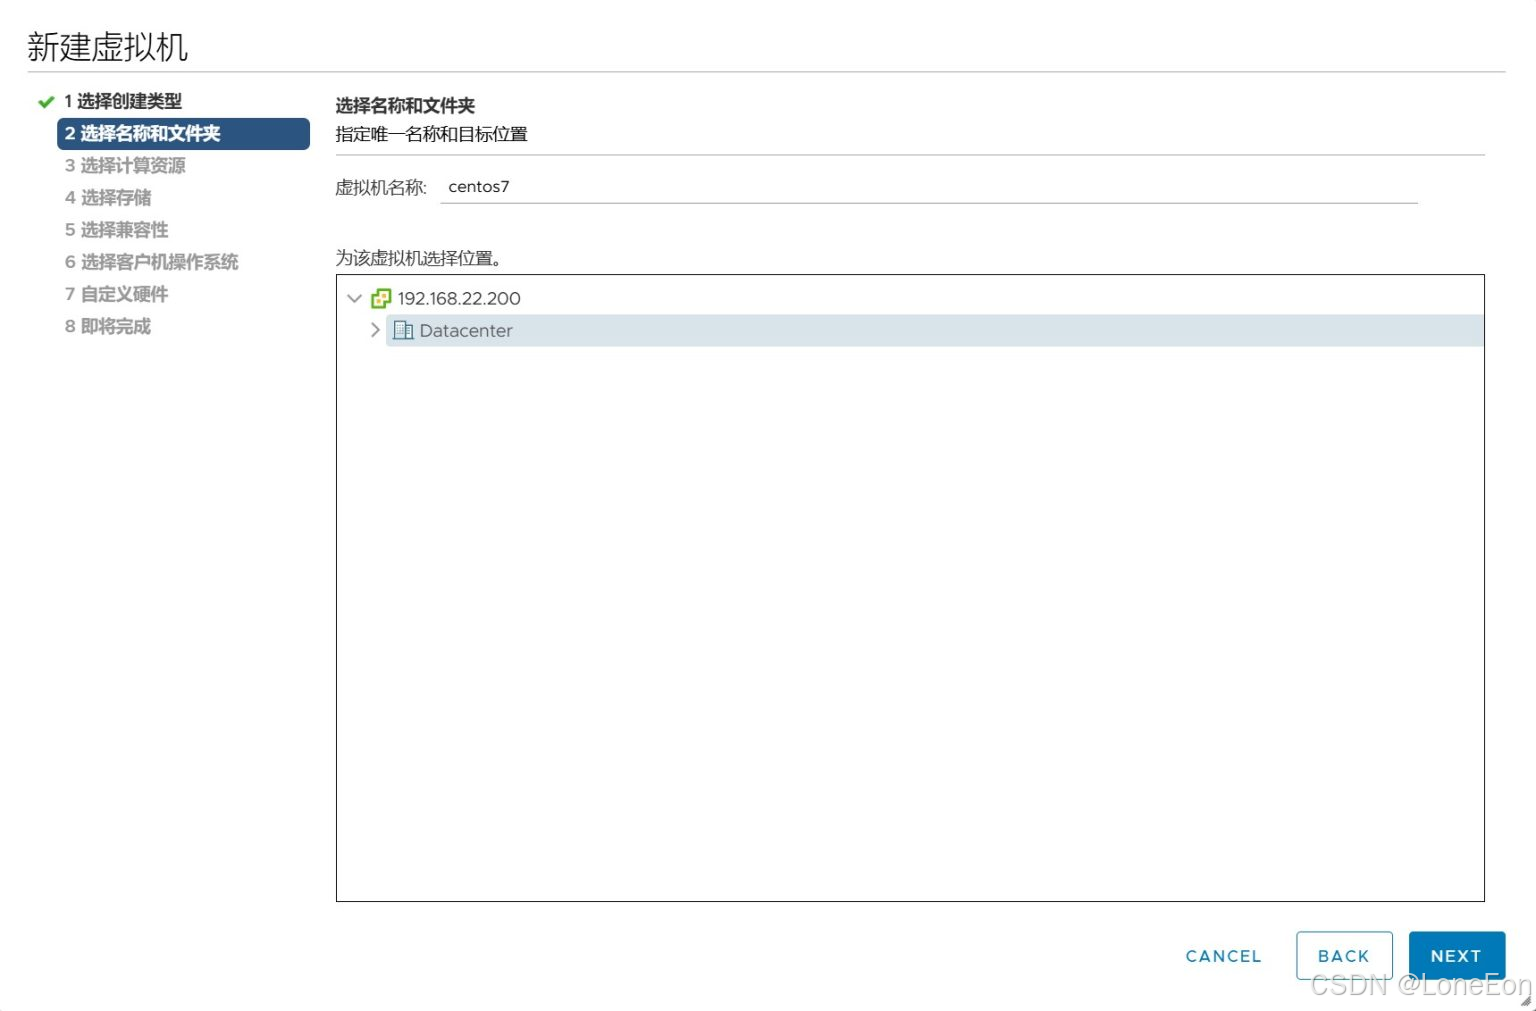Open step 3 选择计算资源
The height and width of the screenshot is (1011, 1536).
click(x=125, y=166)
